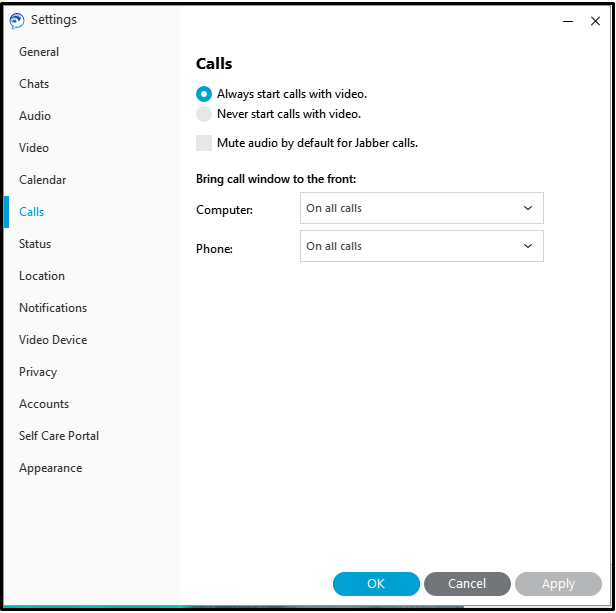This screenshot has width=616, height=613.
Task: Go to Notifications settings
Action: coord(53,308)
